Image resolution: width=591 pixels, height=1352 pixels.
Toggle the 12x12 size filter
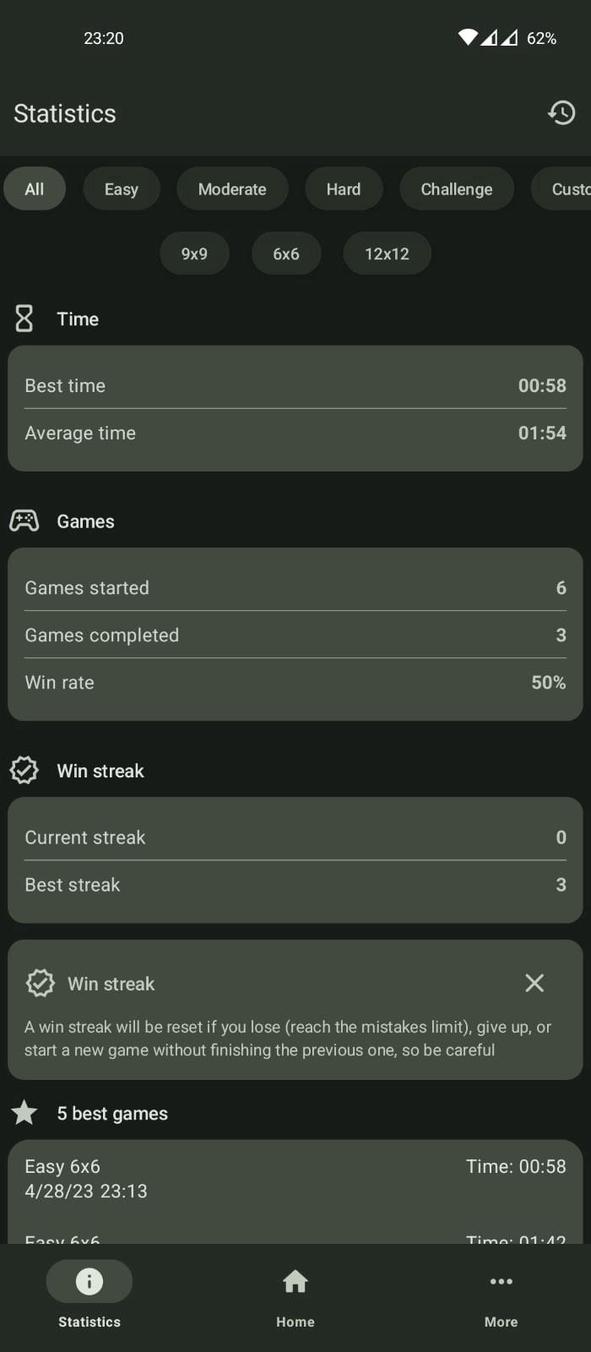[x=387, y=253]
